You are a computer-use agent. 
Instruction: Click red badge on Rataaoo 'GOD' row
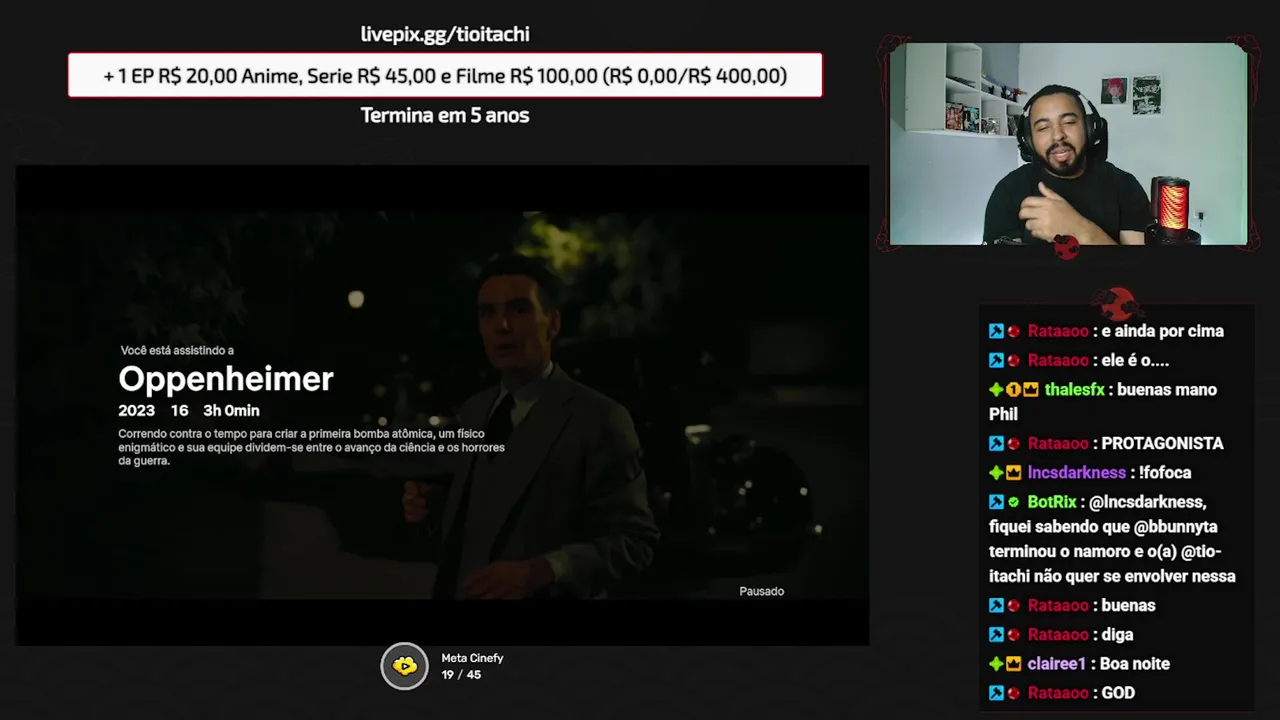tap(1013, 692)
